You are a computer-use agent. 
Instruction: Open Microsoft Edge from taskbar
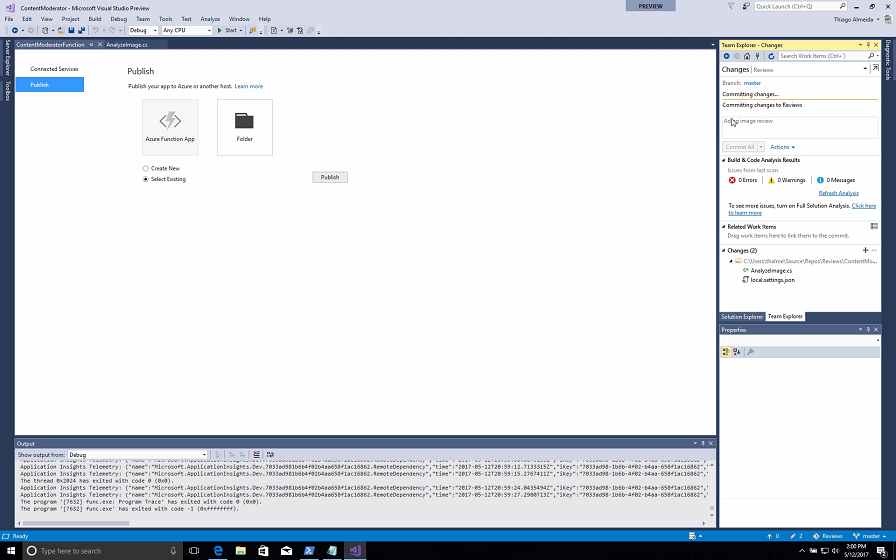click(218, 551)
